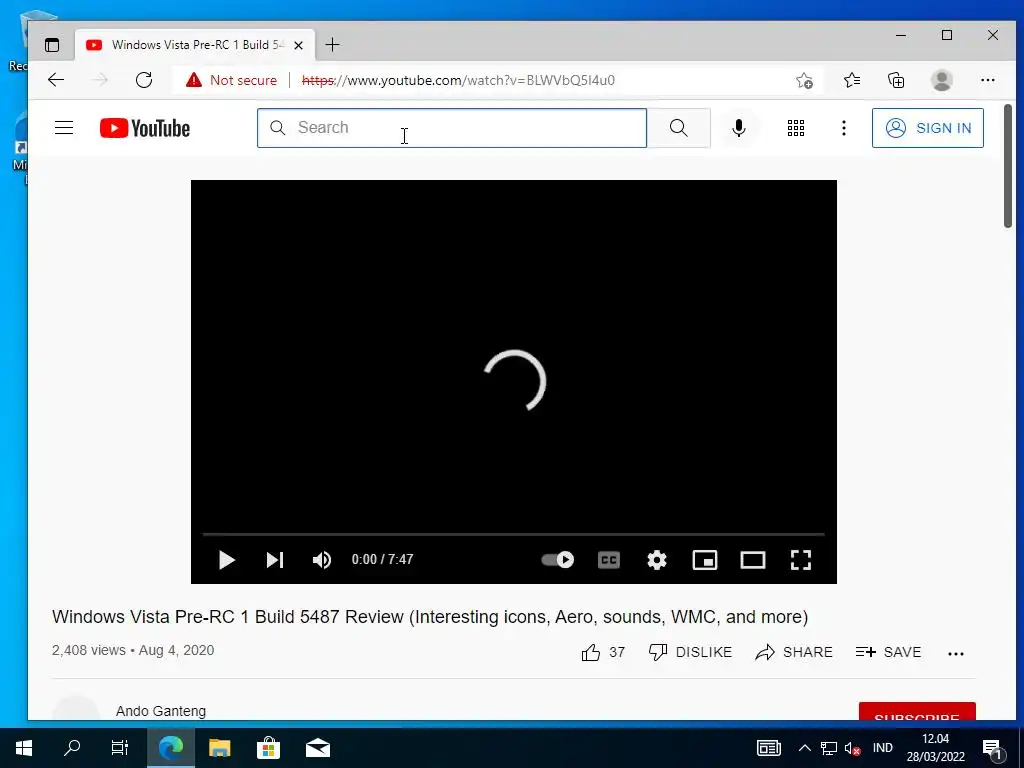
Task: Open the YouTube apps grid
Action: click(795, 128)
